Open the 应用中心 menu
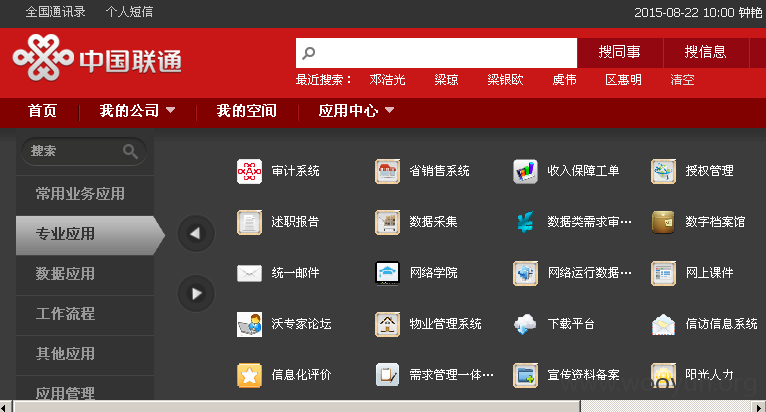Image resolution: width=766 pixels, height=412 pixels. point(348,111)
